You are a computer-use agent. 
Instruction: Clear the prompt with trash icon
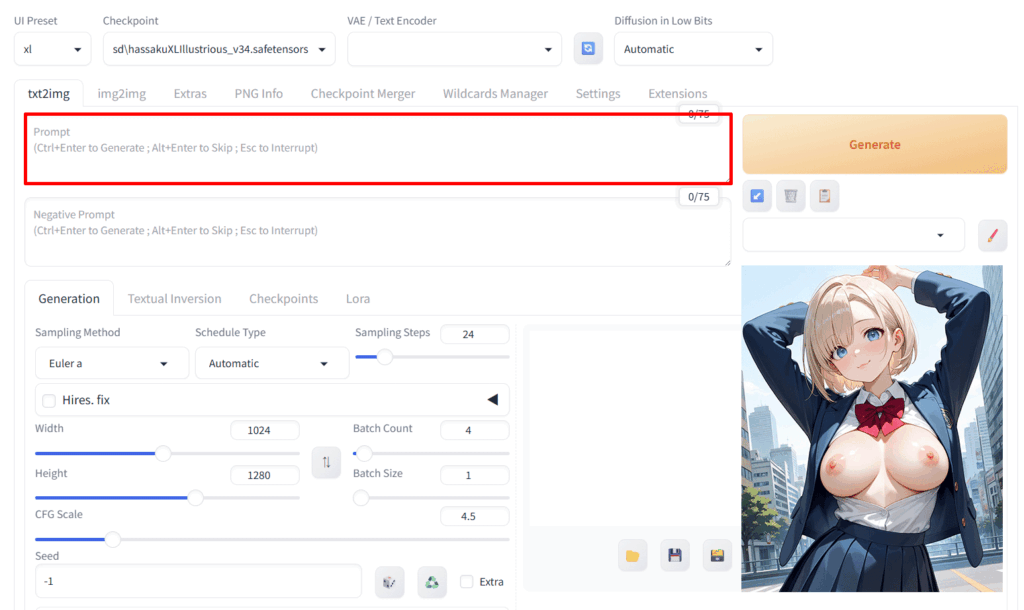click(790, 196)
